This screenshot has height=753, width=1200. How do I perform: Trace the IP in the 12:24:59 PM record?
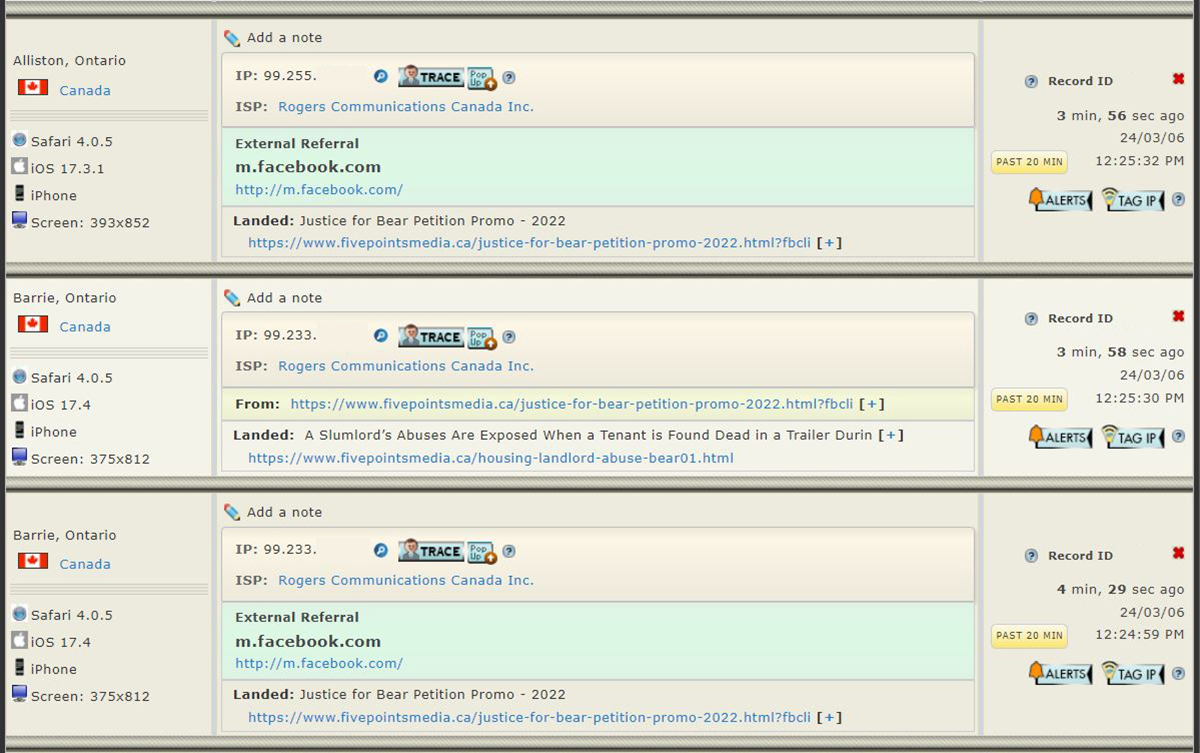pyautogui.click(x=430, y=551)
